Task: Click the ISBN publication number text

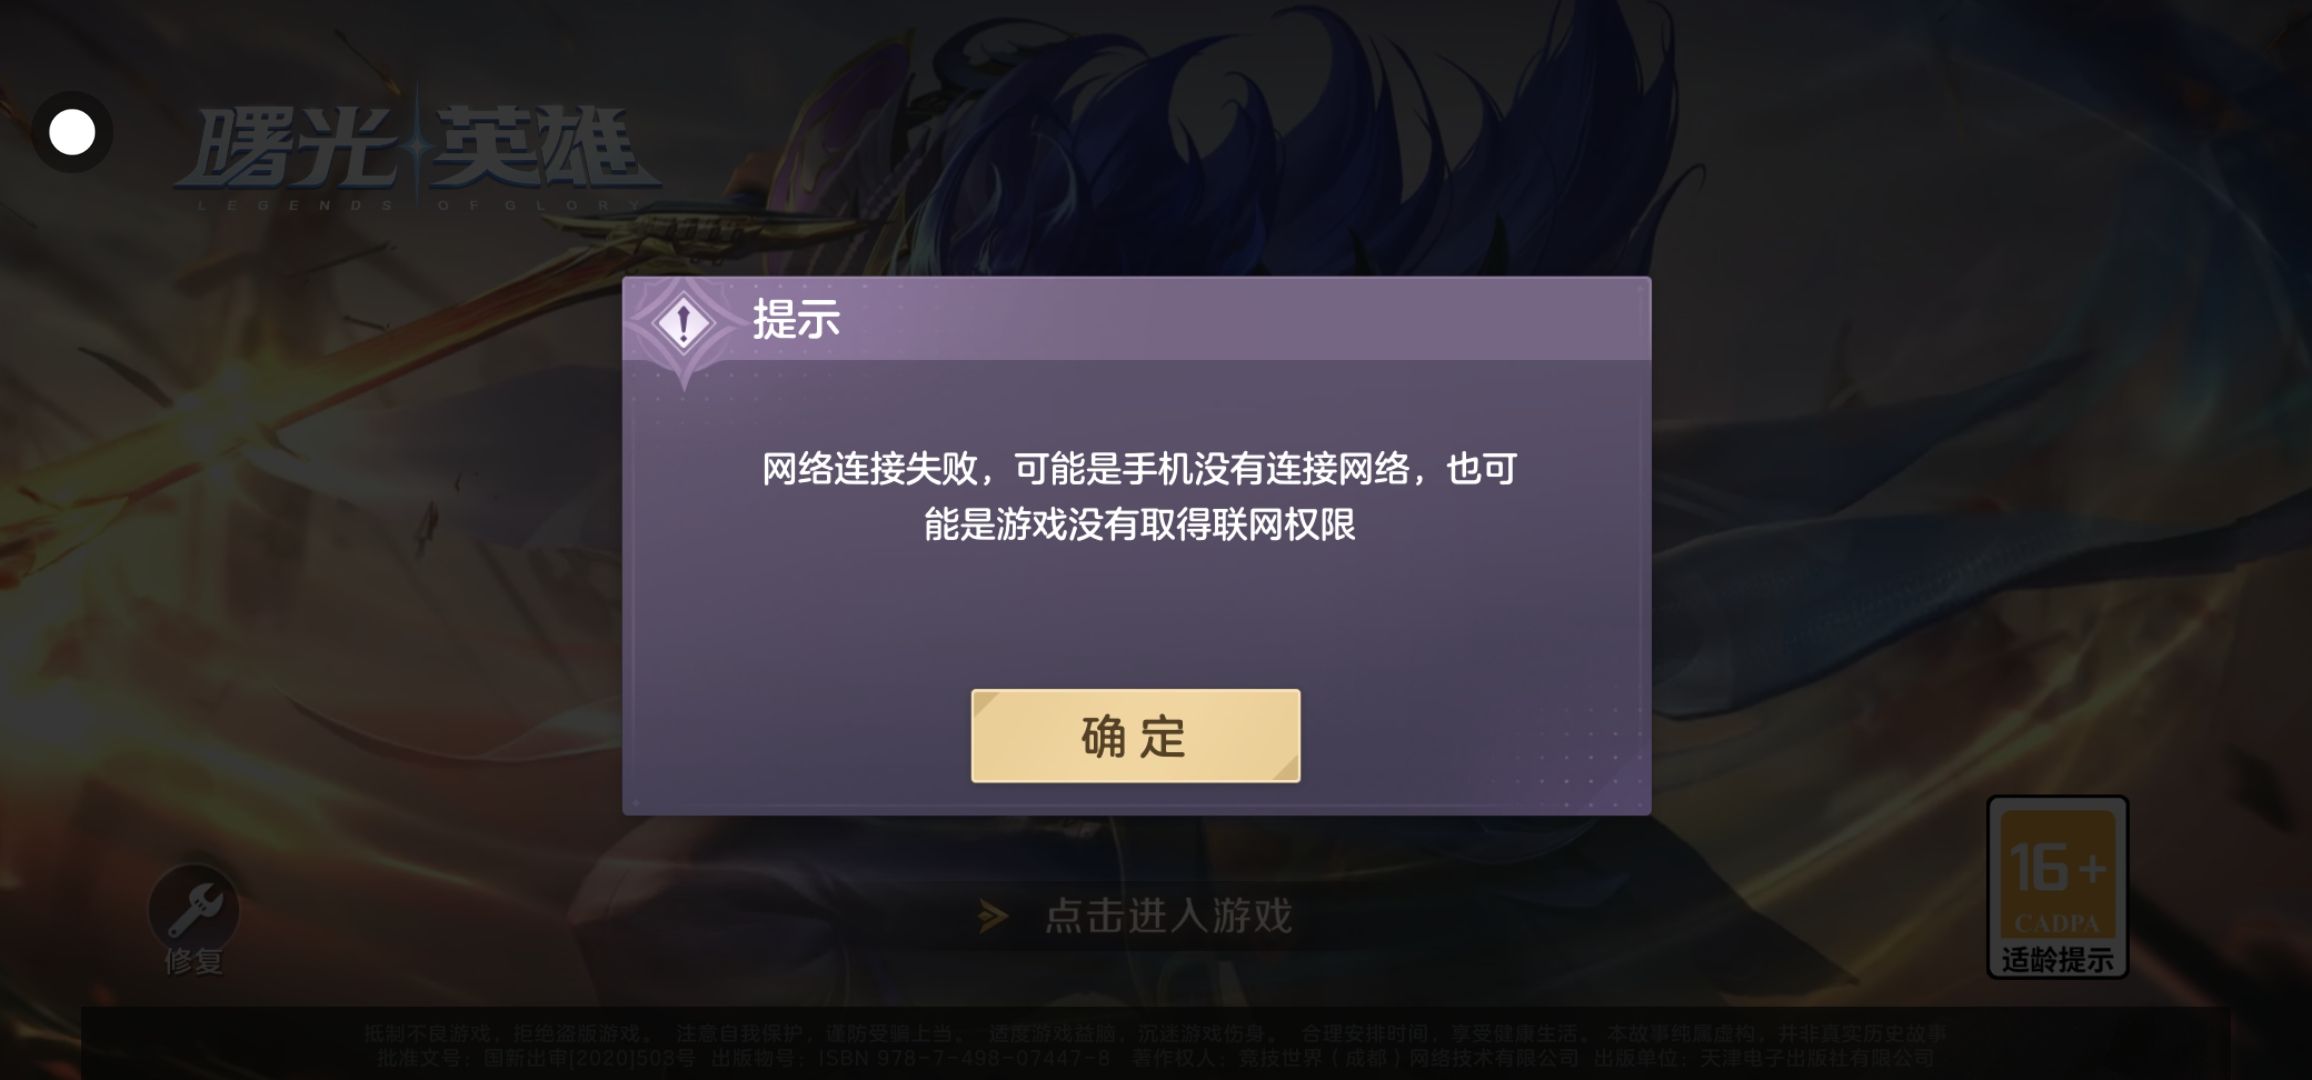Action: pyautogui.click(x=964, y=1058)
